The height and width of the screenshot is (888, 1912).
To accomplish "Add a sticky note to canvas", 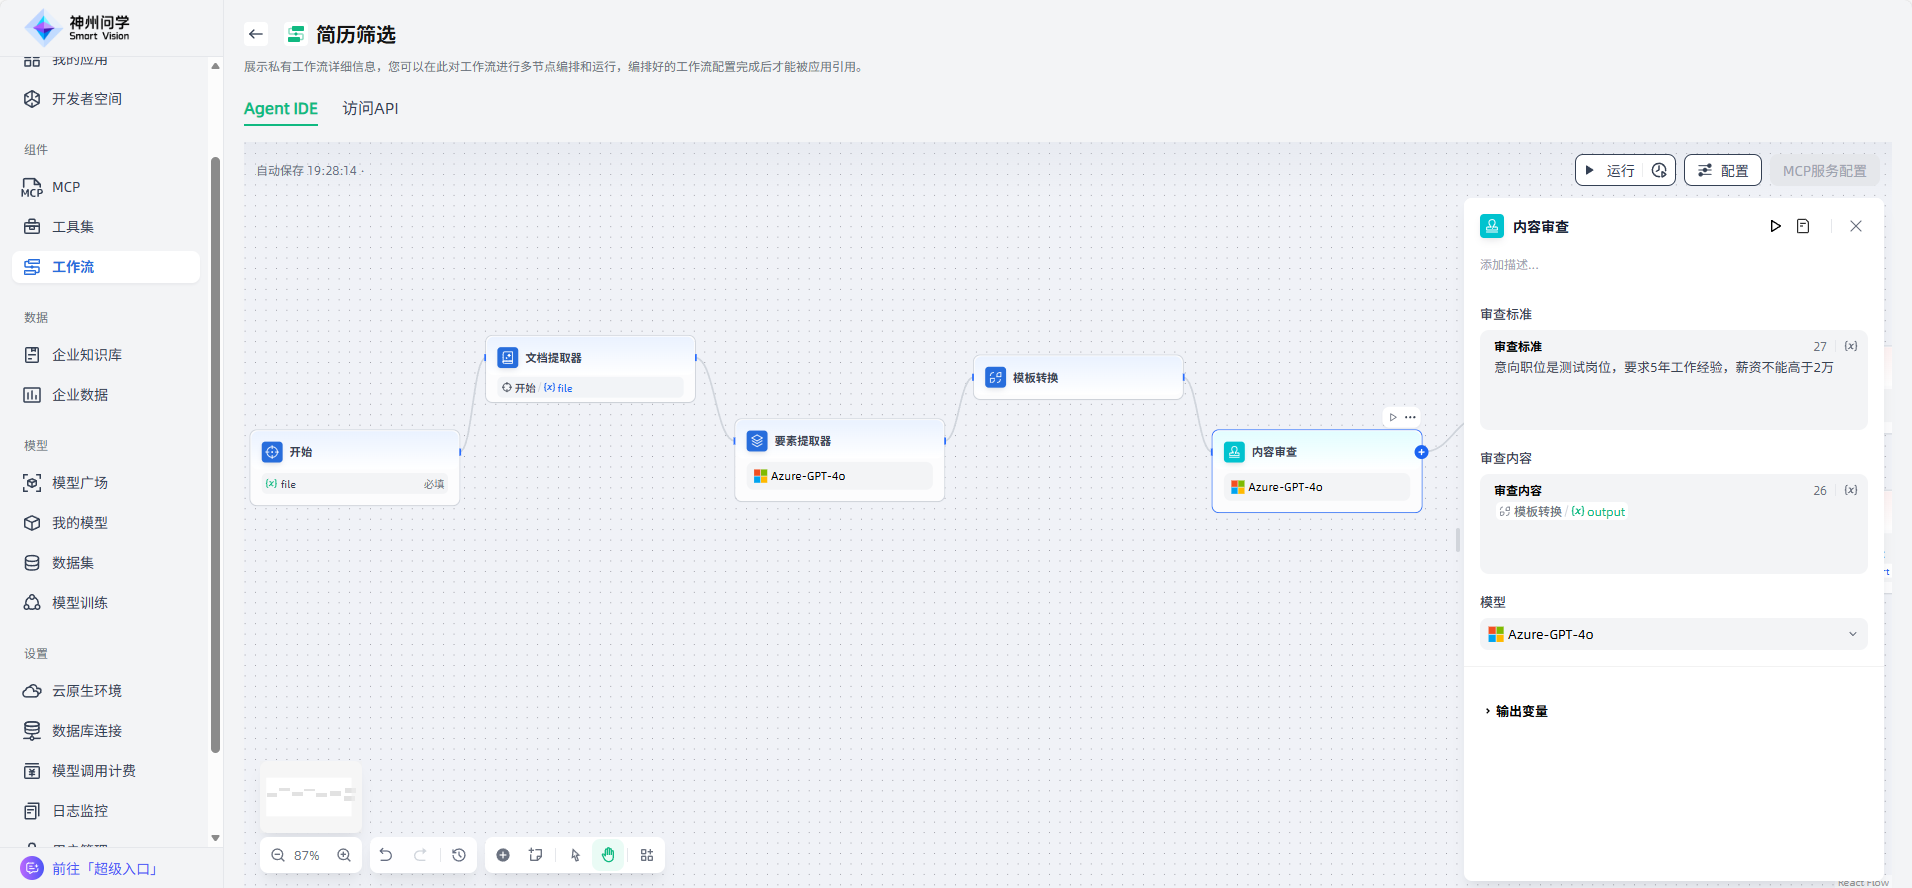I will pos(536,855).
